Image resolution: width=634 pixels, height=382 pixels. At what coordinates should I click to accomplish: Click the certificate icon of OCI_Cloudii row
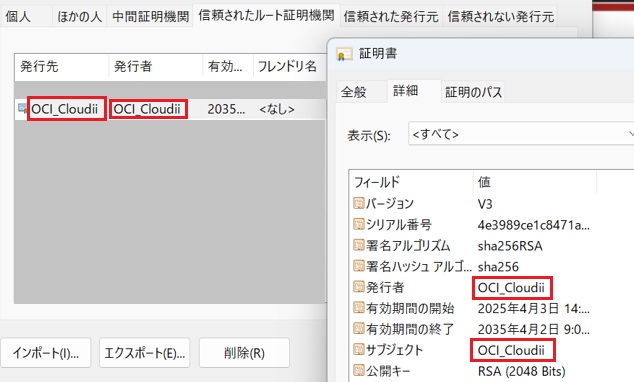click(x=22, y=108)
